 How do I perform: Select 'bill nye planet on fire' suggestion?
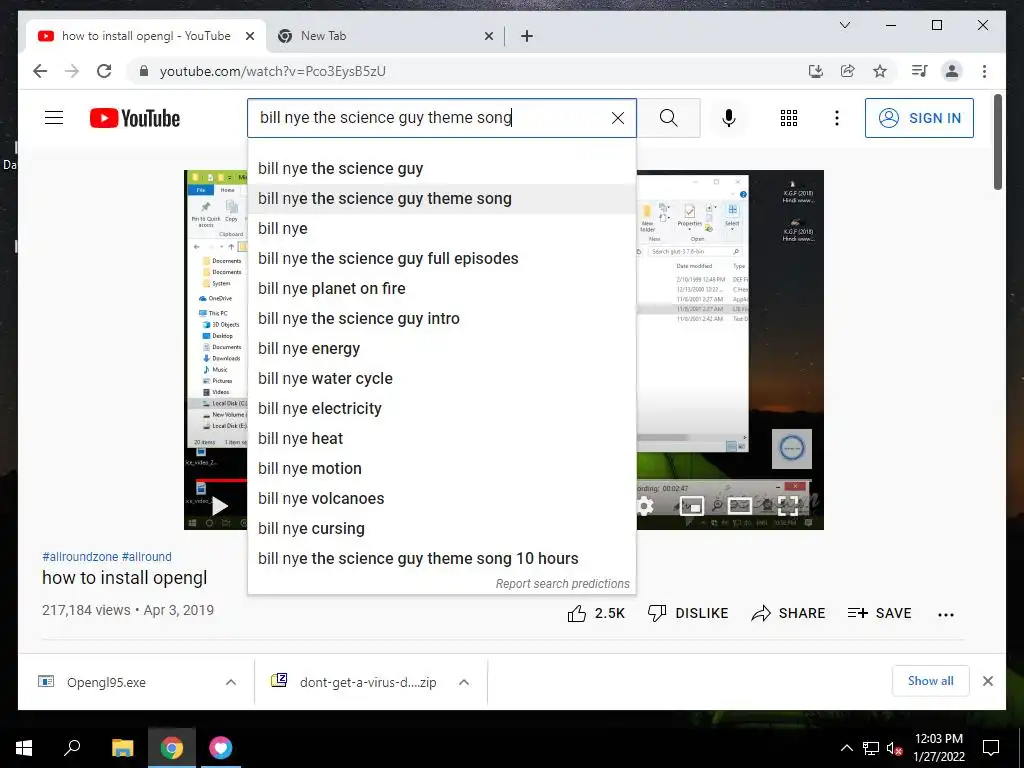(442, 289)
